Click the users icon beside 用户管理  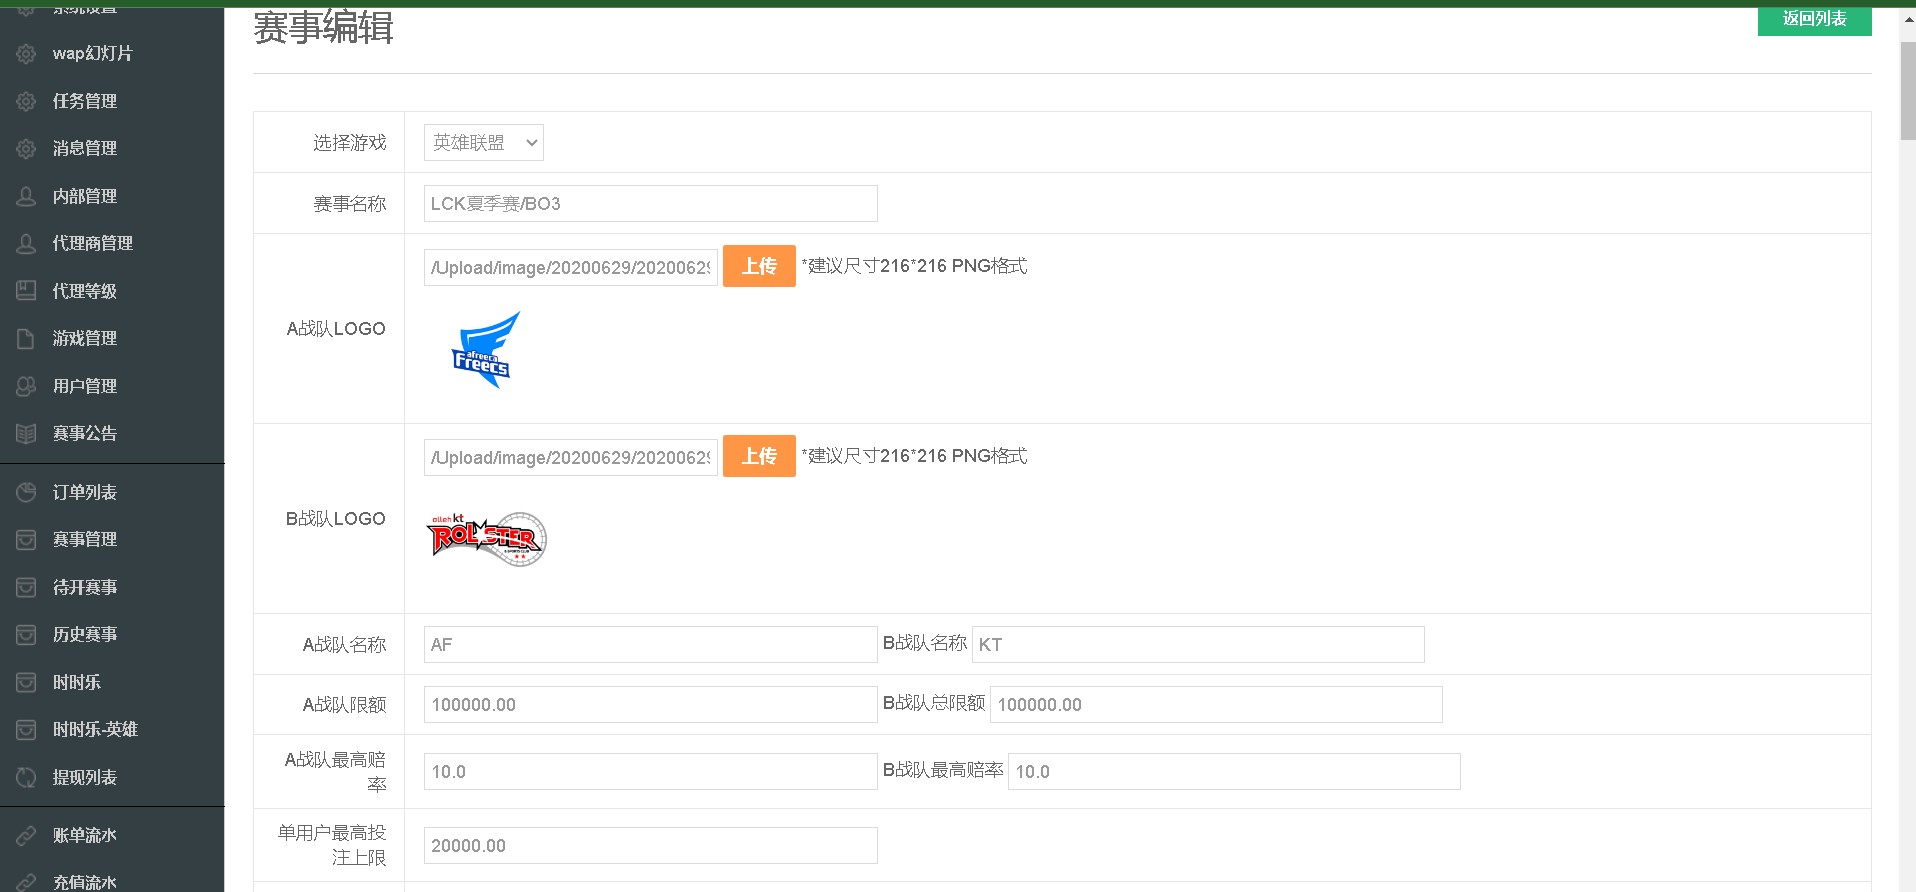click(26, 386)
